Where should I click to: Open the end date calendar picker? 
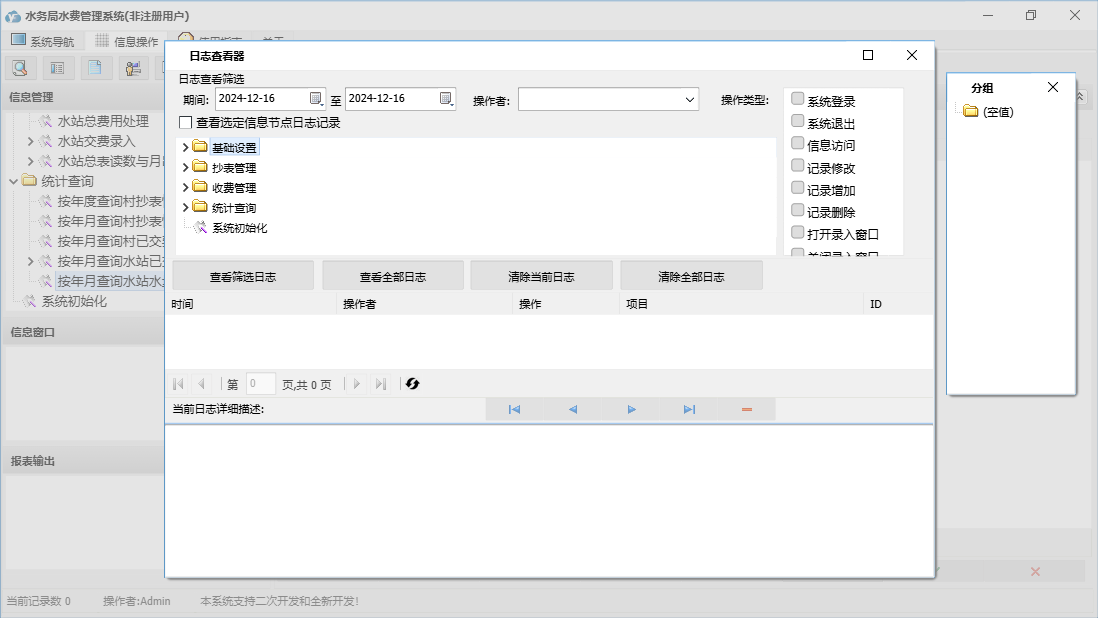[x=446, y=98]
